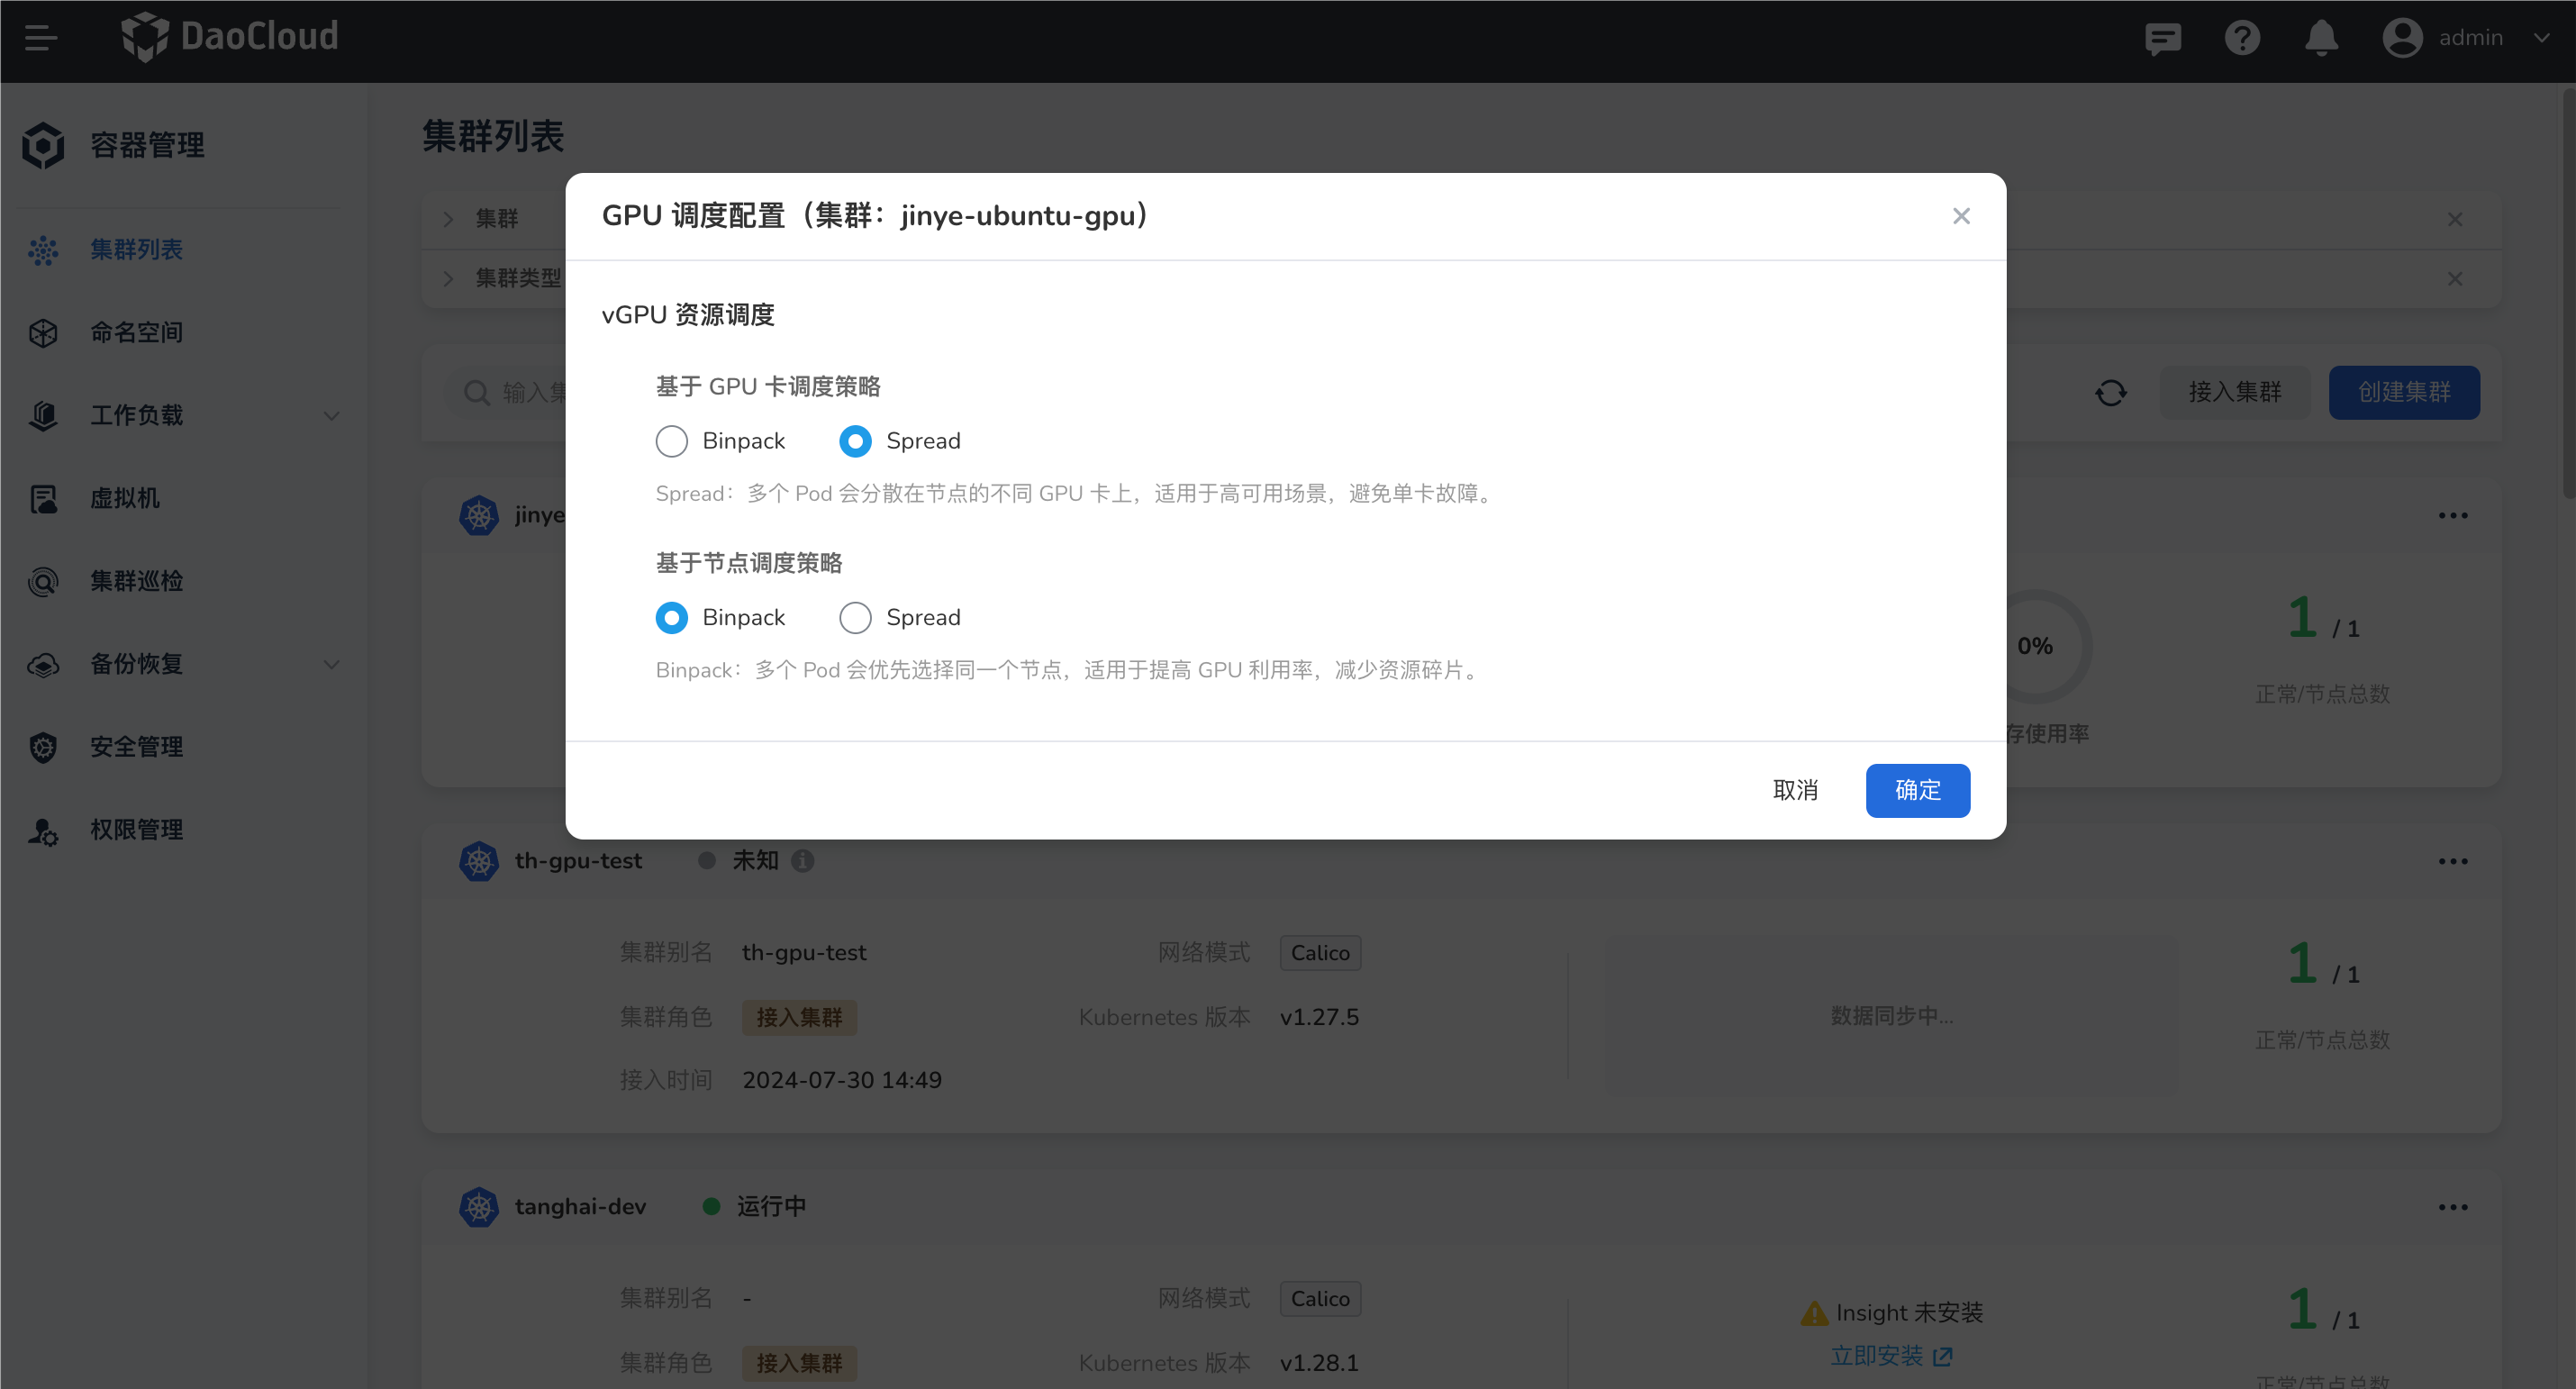Open the messages chat icon
Screen dimensions: 2576x1389
coord(2162,38)
